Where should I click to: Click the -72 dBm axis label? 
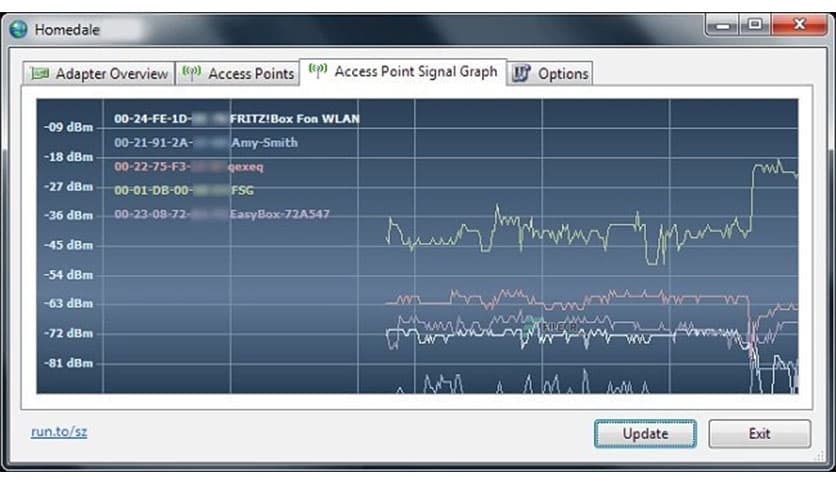pyautogui.click(x=68, y=334)
